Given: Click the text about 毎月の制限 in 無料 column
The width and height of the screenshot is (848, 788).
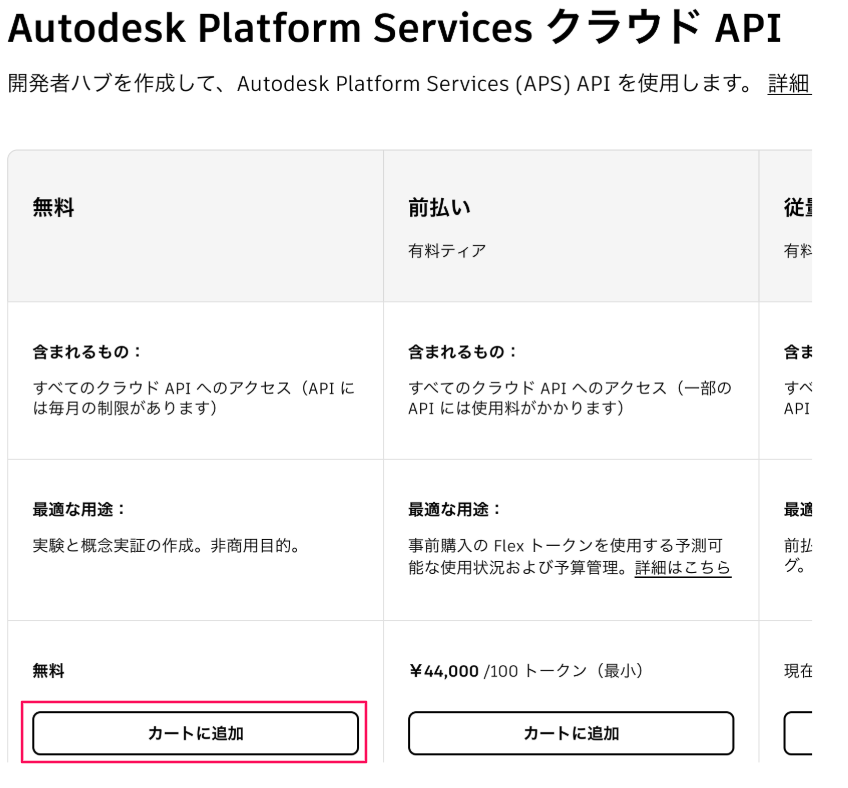Looking at the screenshot, I should pyautogui.click(x=194, y=398).
